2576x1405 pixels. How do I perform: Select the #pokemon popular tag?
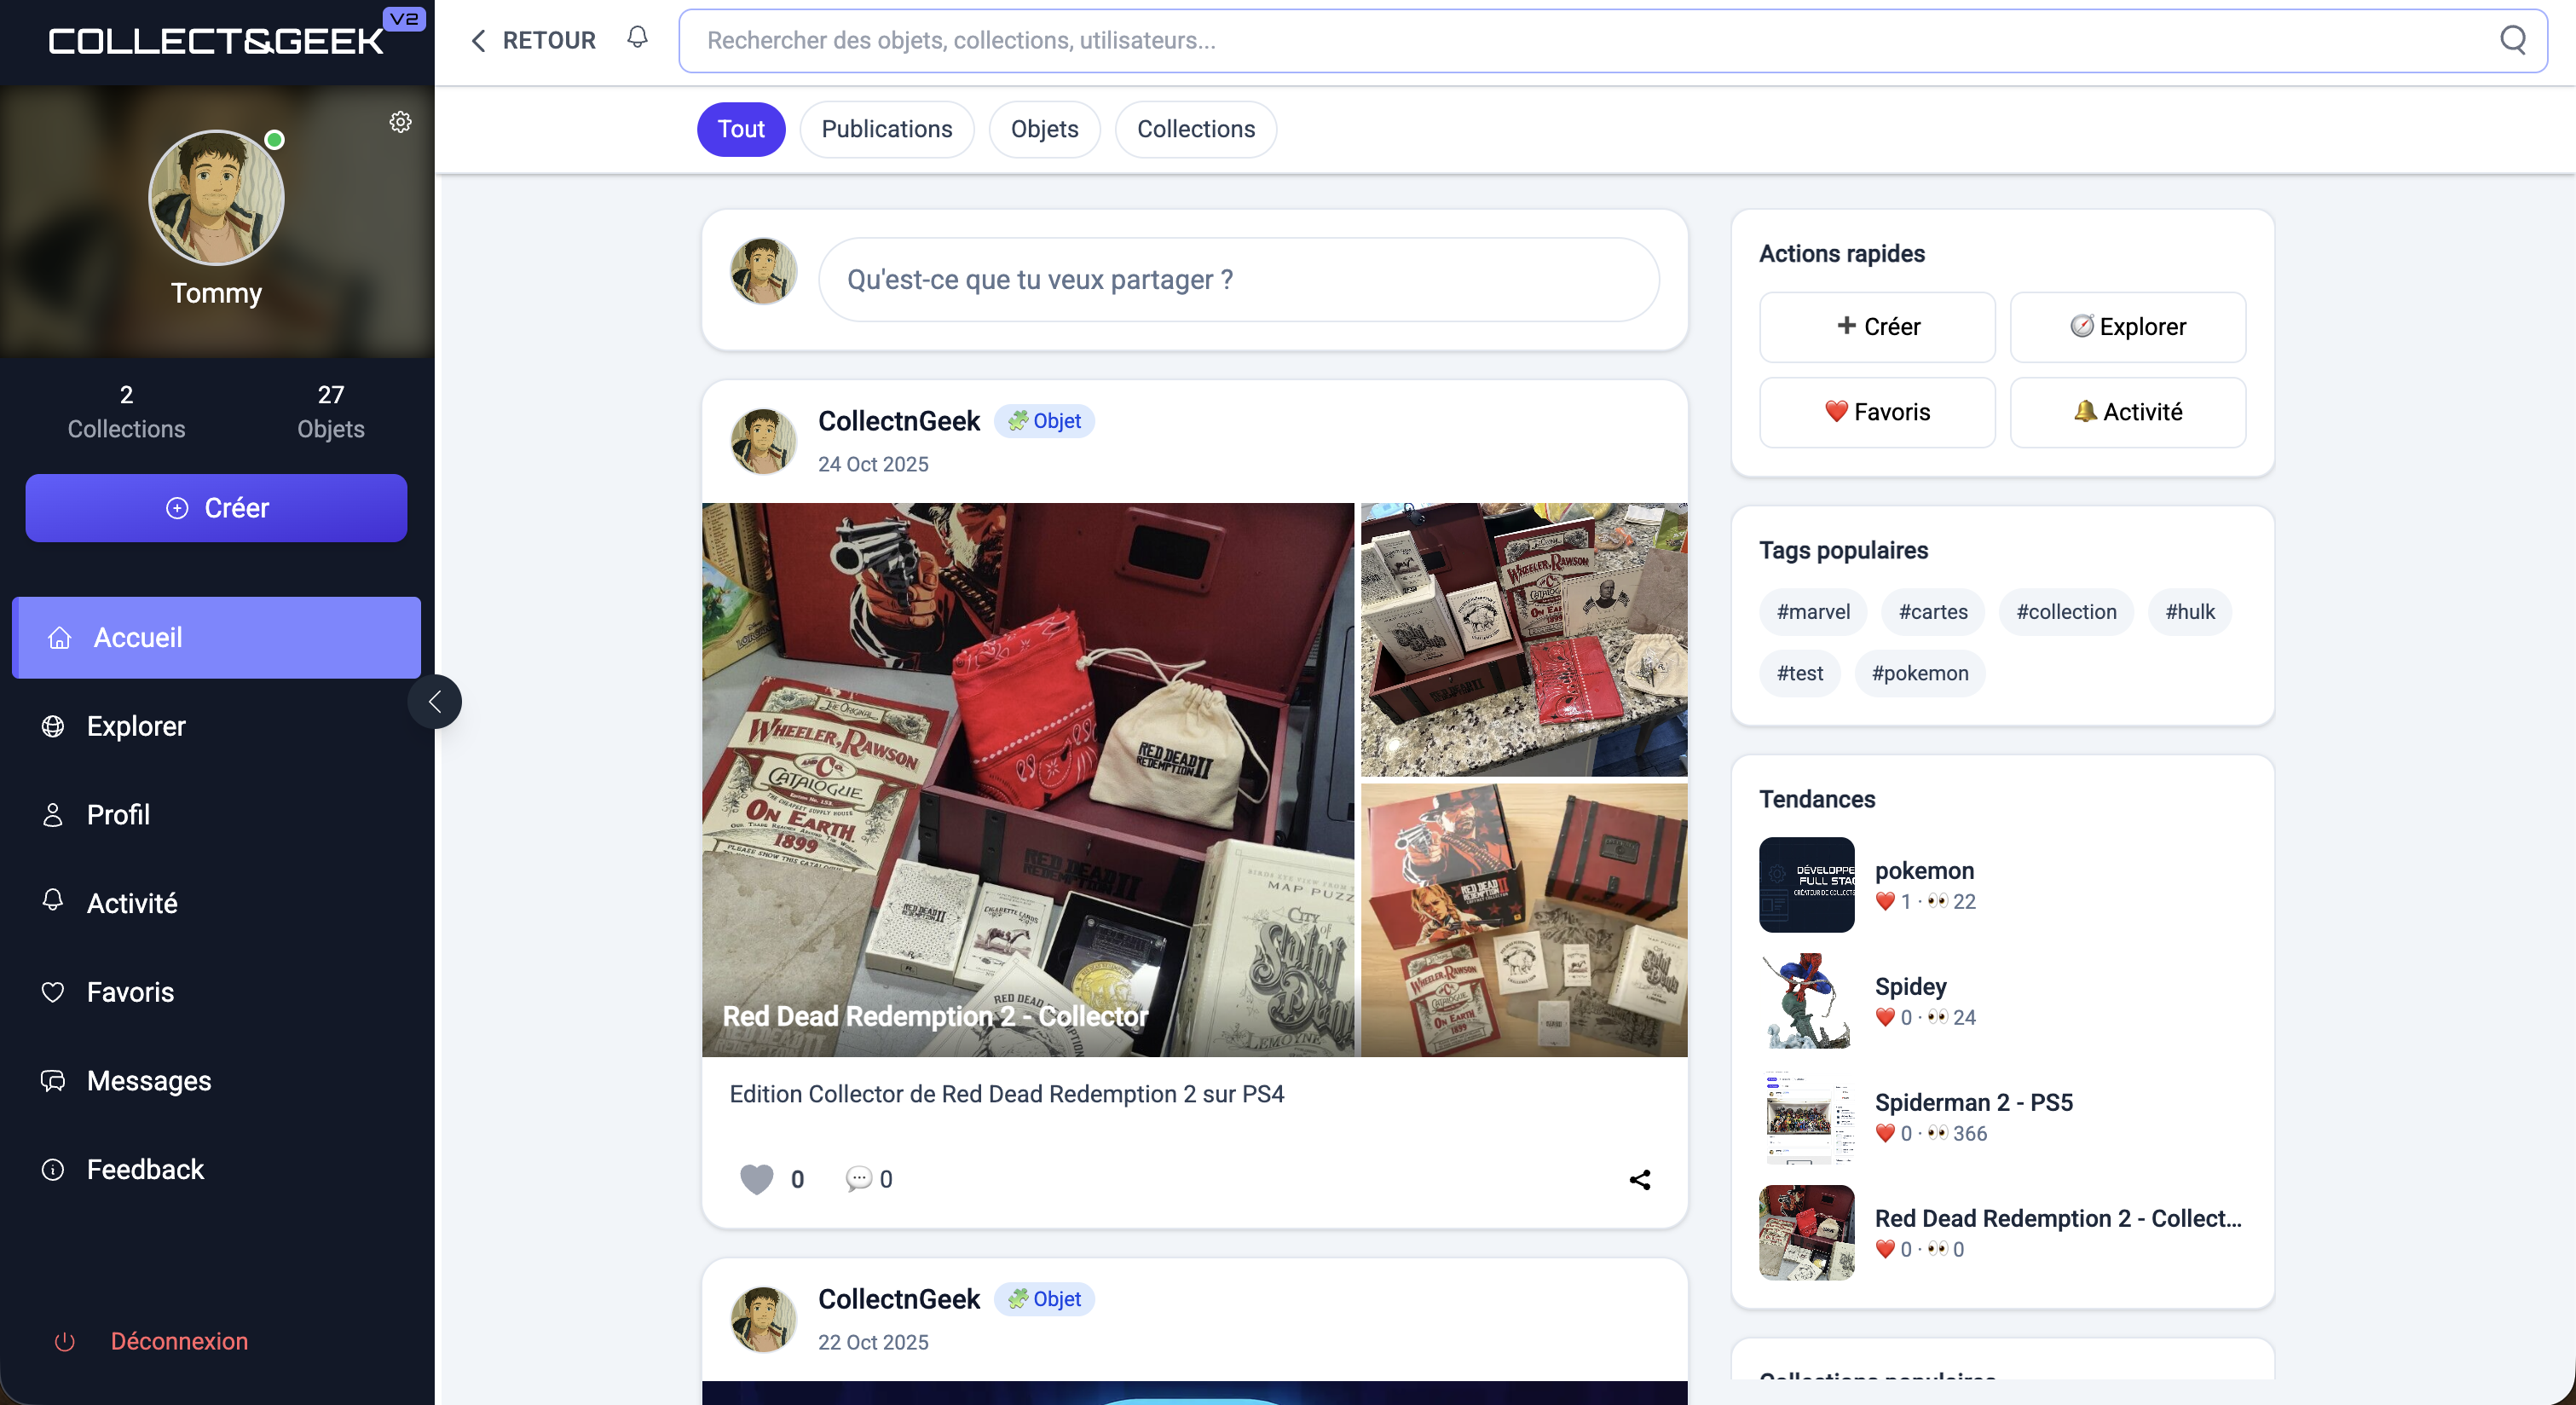1919,673
